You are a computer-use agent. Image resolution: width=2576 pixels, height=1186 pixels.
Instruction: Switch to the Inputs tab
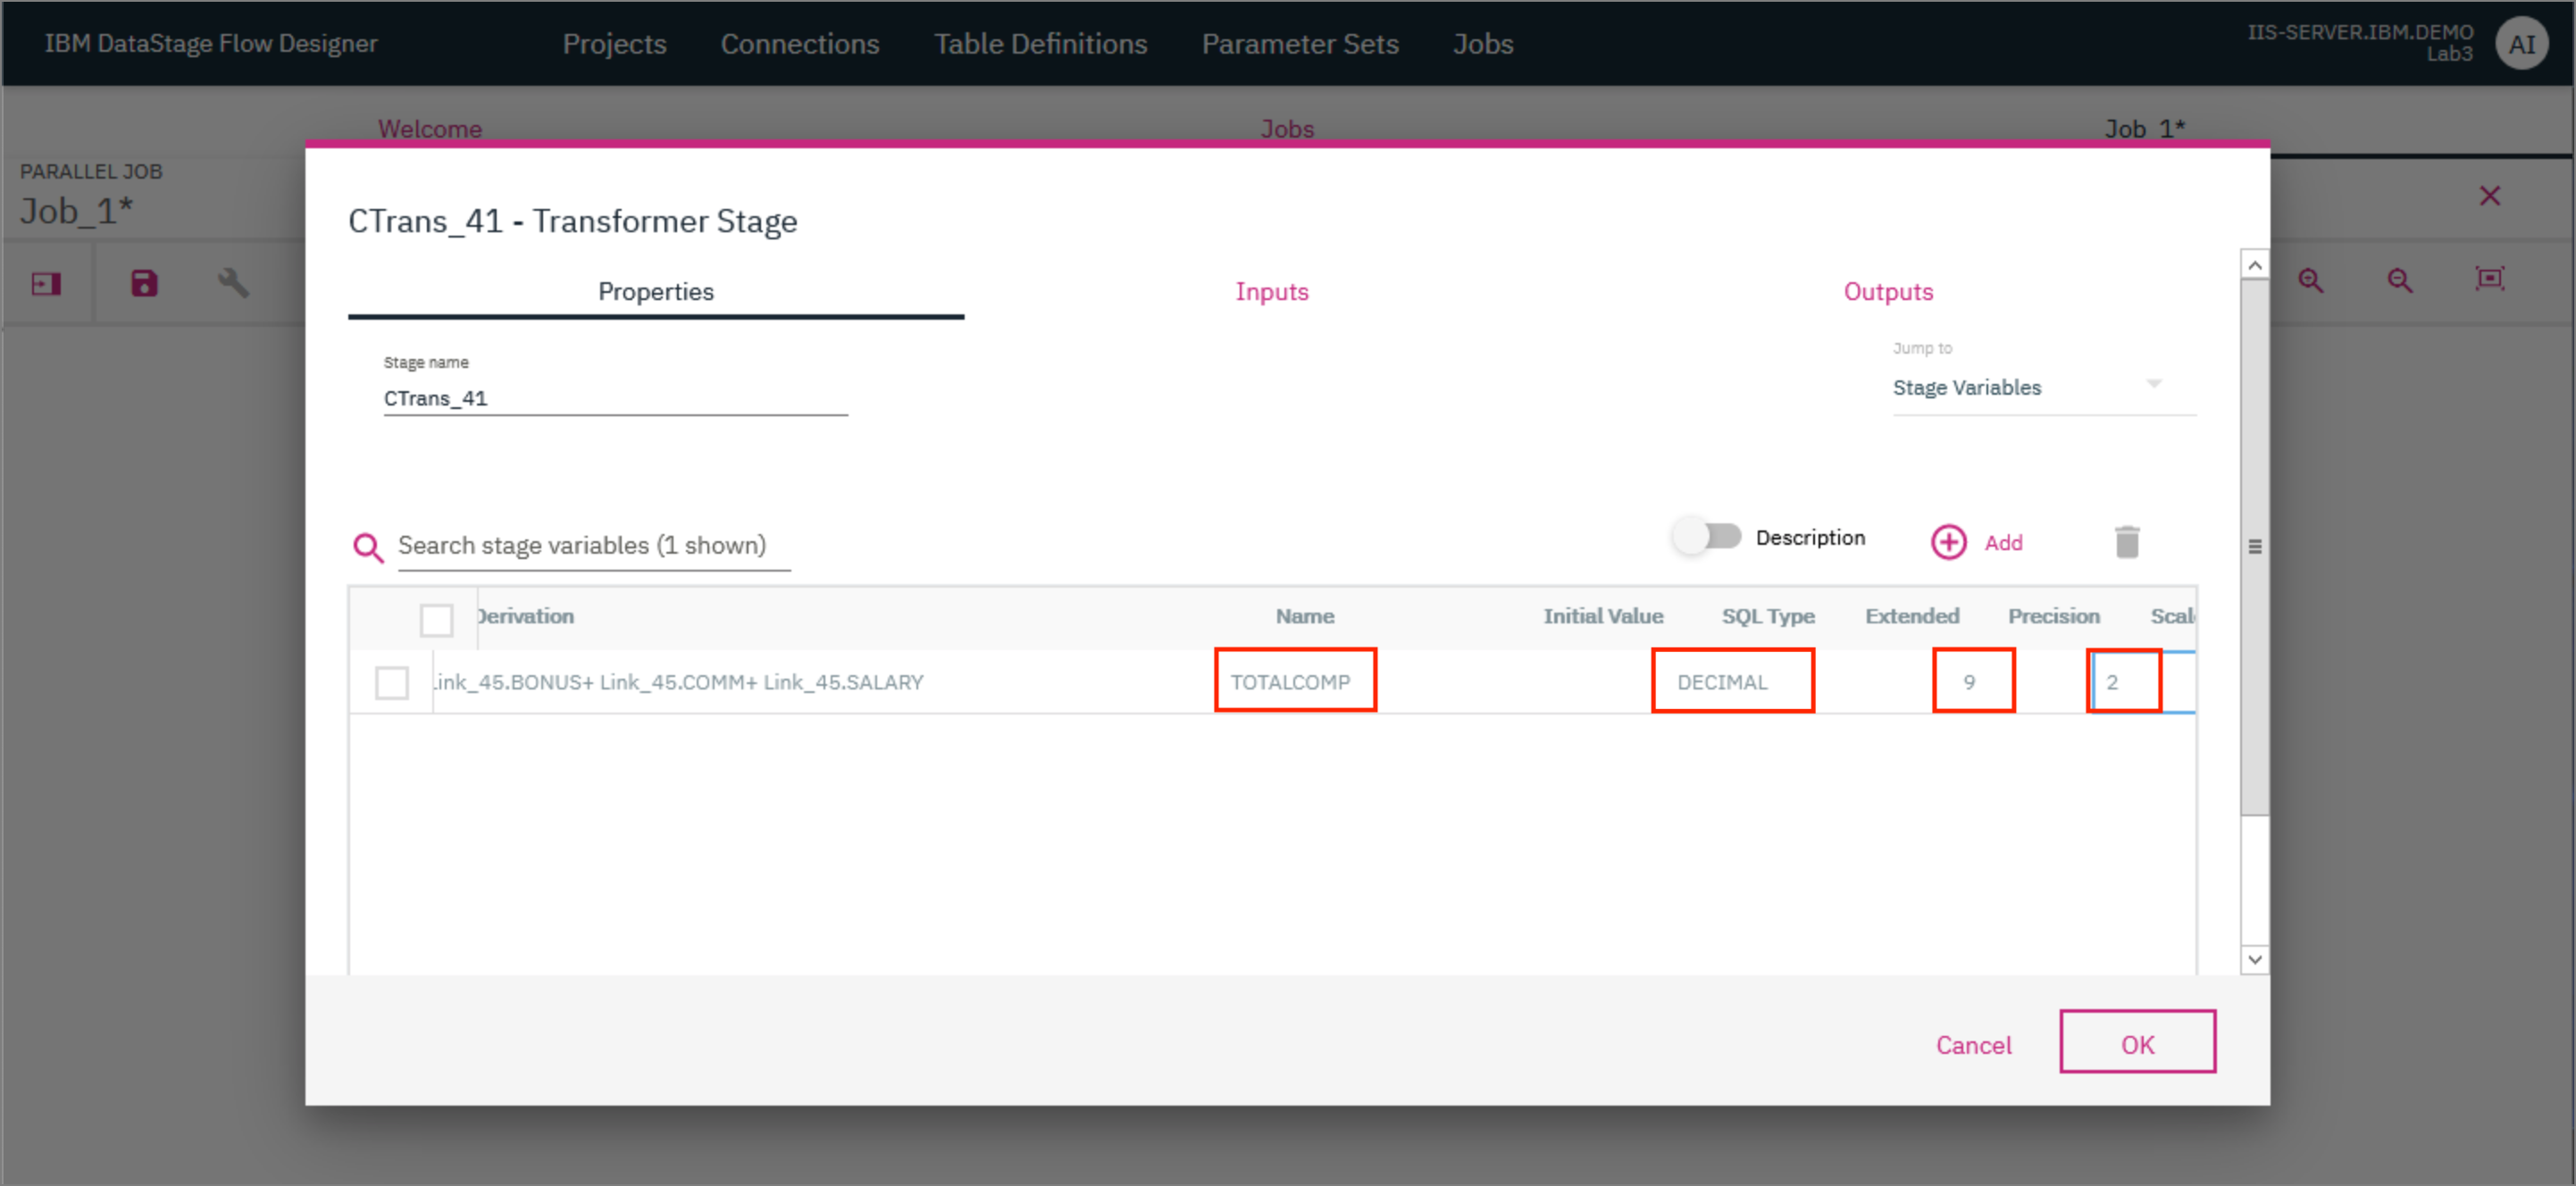pyautogui.click(x=1272, y=291)
